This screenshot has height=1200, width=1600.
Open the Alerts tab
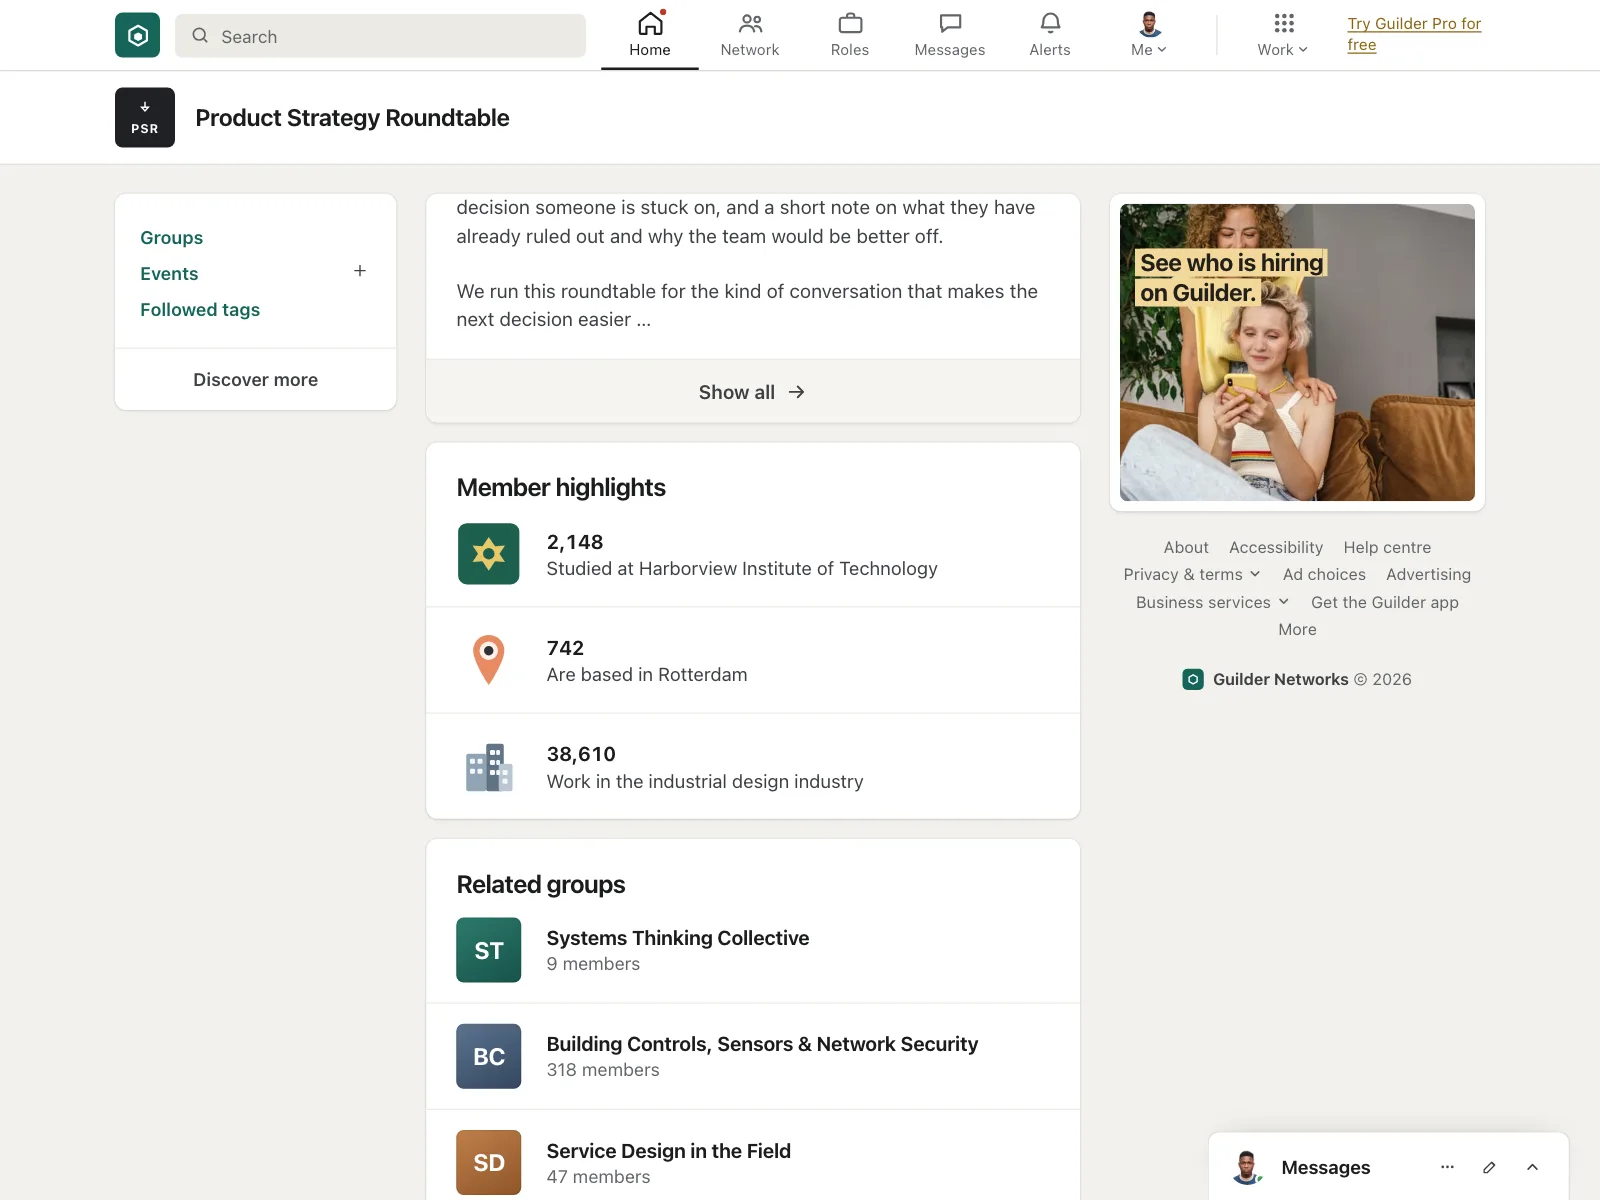point(1050,35)
